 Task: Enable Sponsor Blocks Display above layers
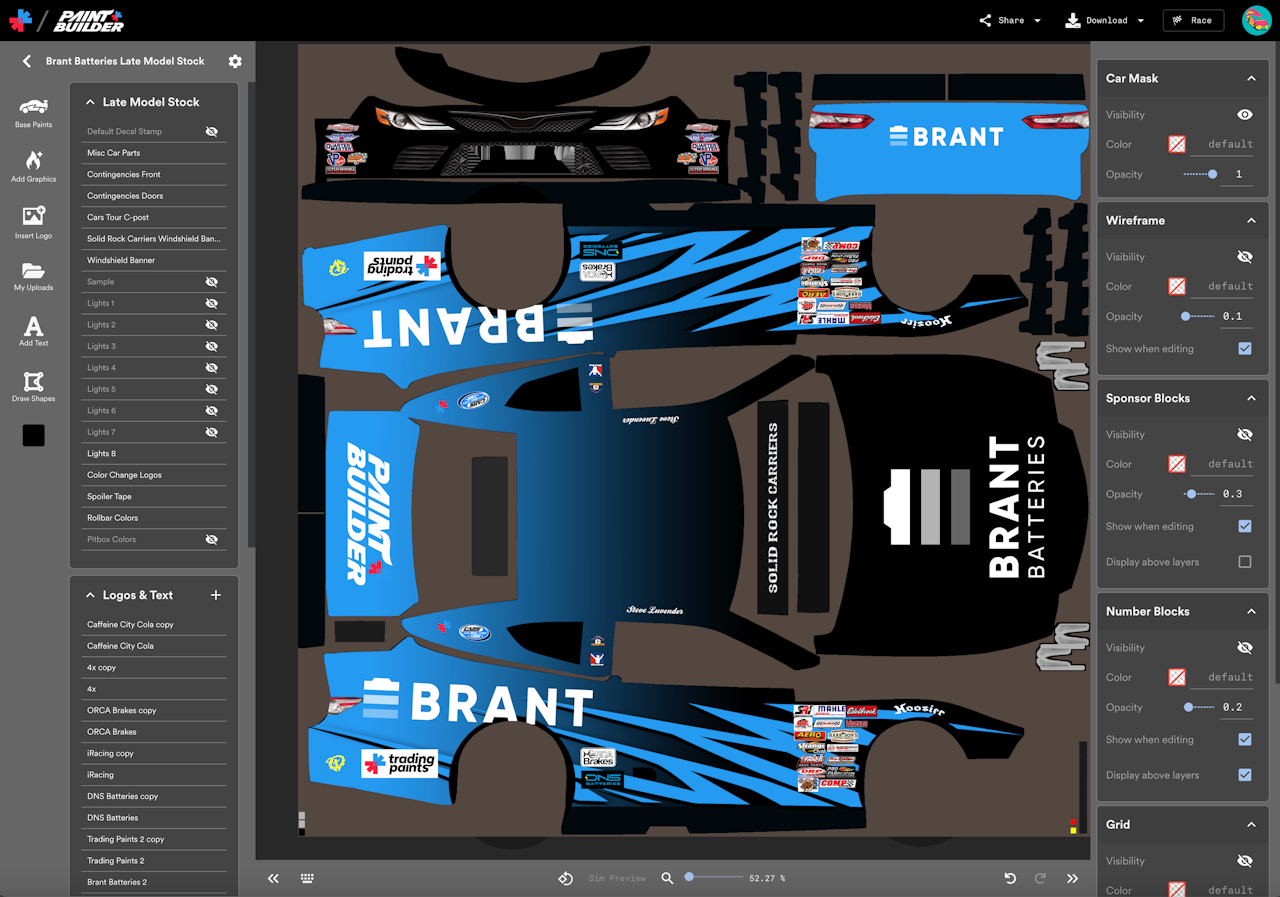tap(1245, 562)
